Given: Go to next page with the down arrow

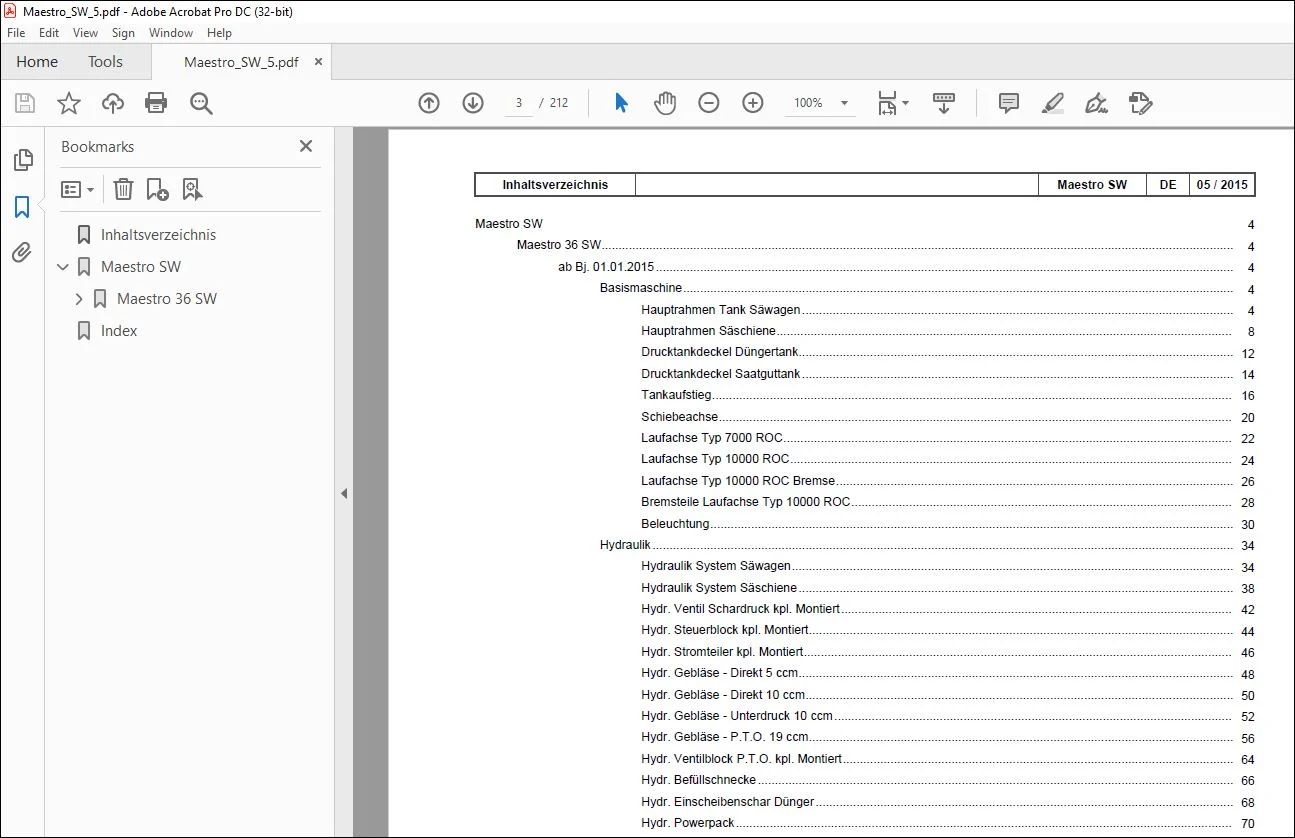Looking at the screenshot, I should (473, 103).
